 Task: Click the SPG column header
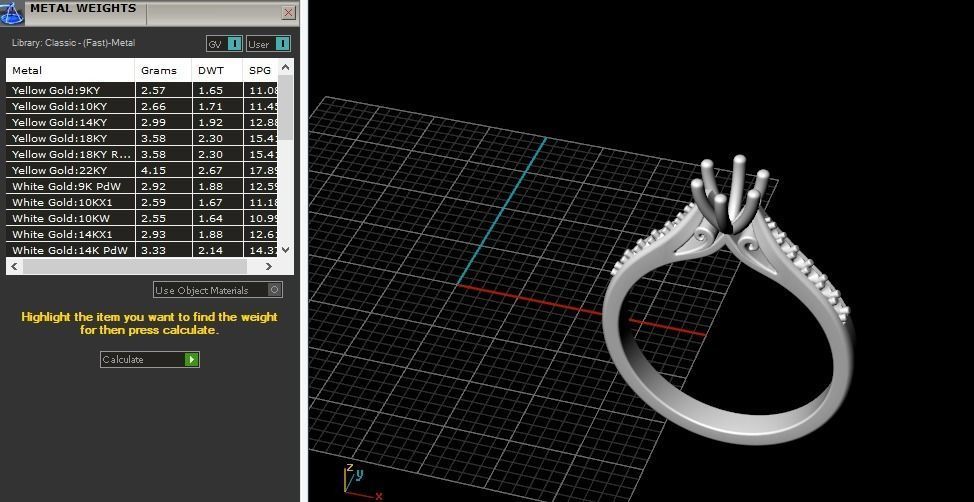pyautogui.click(x=260, y=70)
